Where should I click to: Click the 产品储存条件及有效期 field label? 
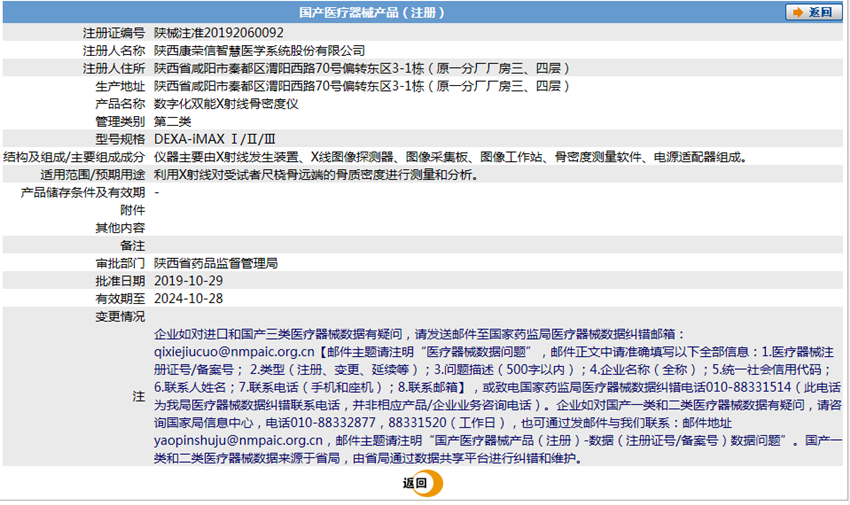click(x=83, y=192)
